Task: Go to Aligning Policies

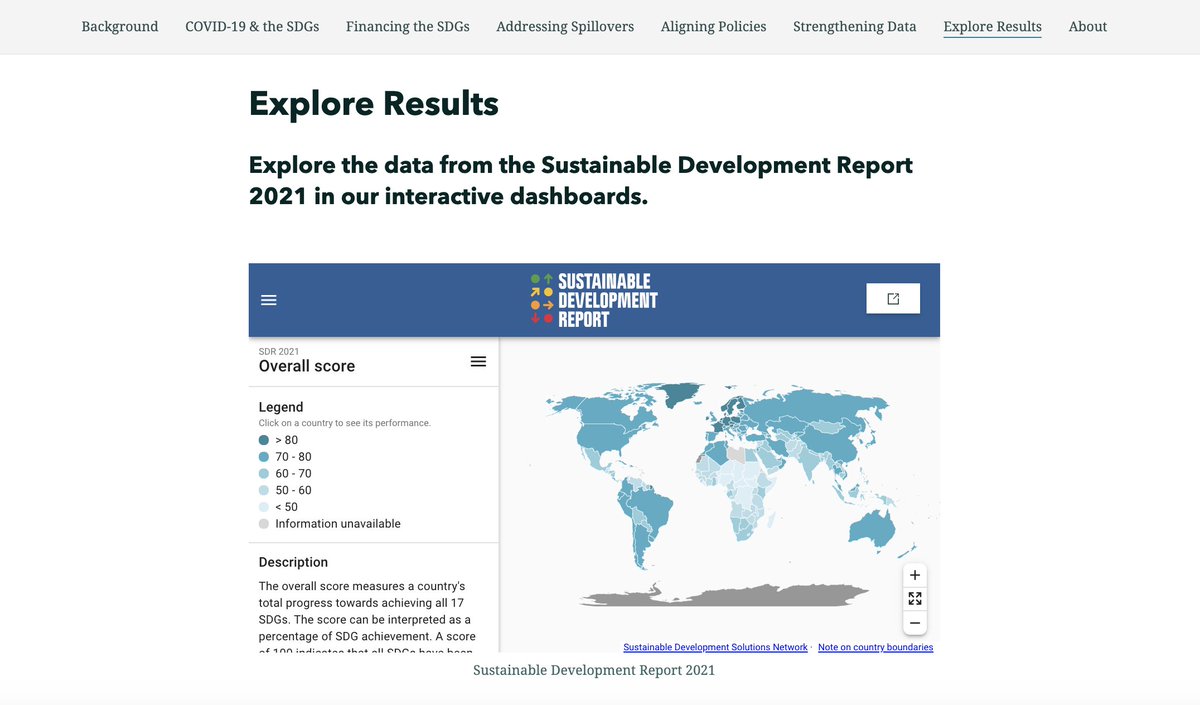Action: tap(714, 27)
